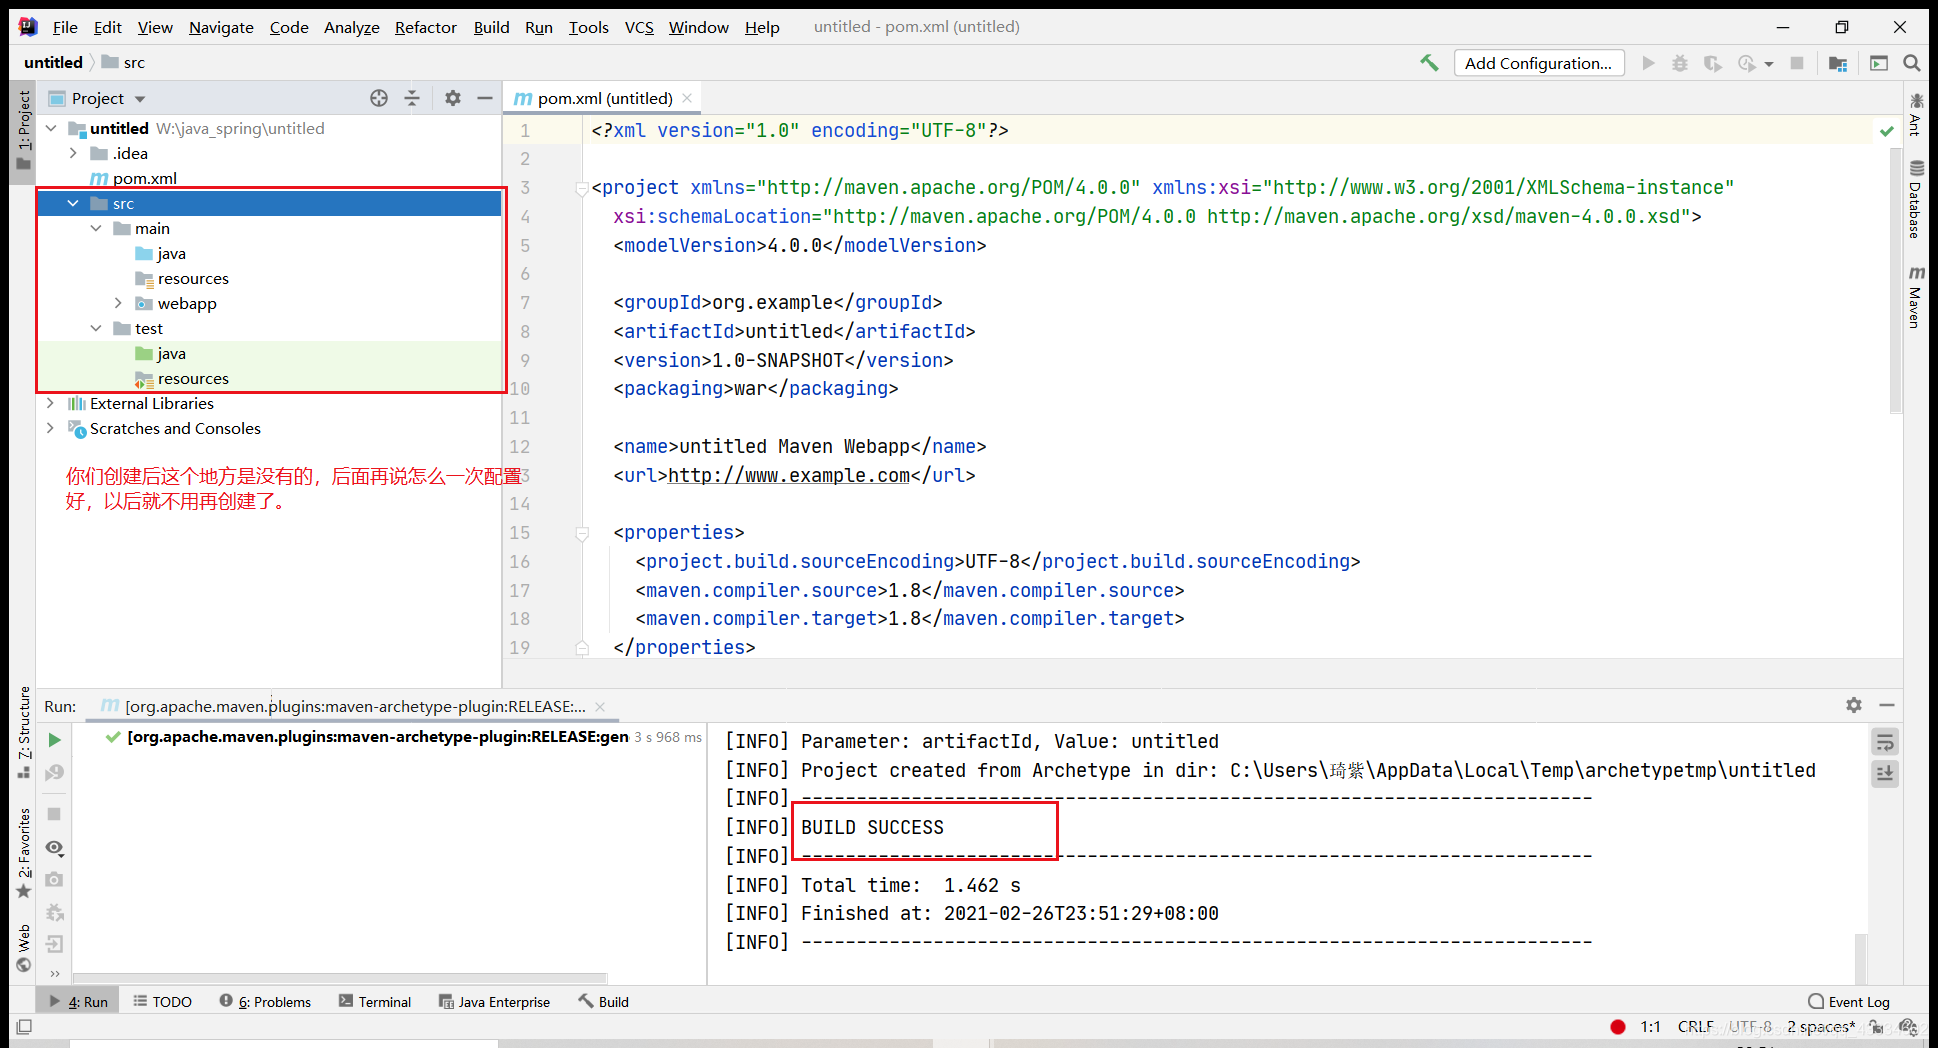This screenshot has width=1938, height=1048.
Task: Click the Locate/Select Opened File target icon
Action: [379, 98]
